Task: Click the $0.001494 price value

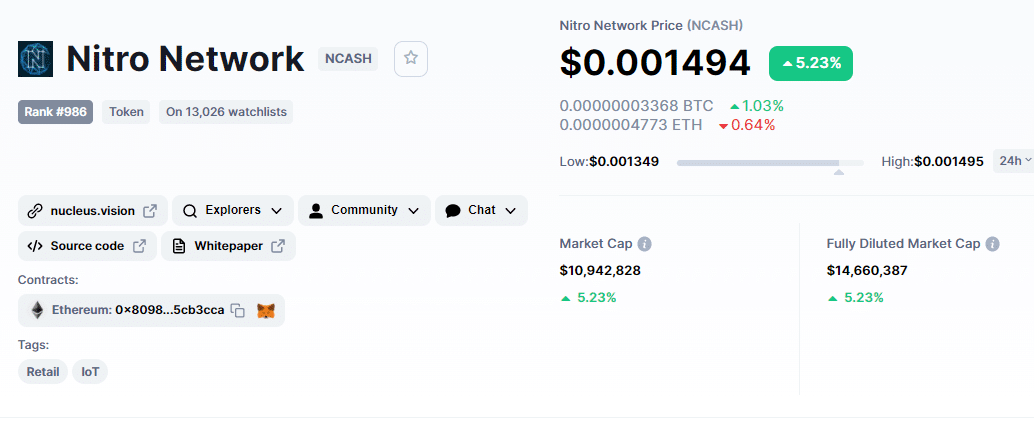Action: click(x=655, y=63)
